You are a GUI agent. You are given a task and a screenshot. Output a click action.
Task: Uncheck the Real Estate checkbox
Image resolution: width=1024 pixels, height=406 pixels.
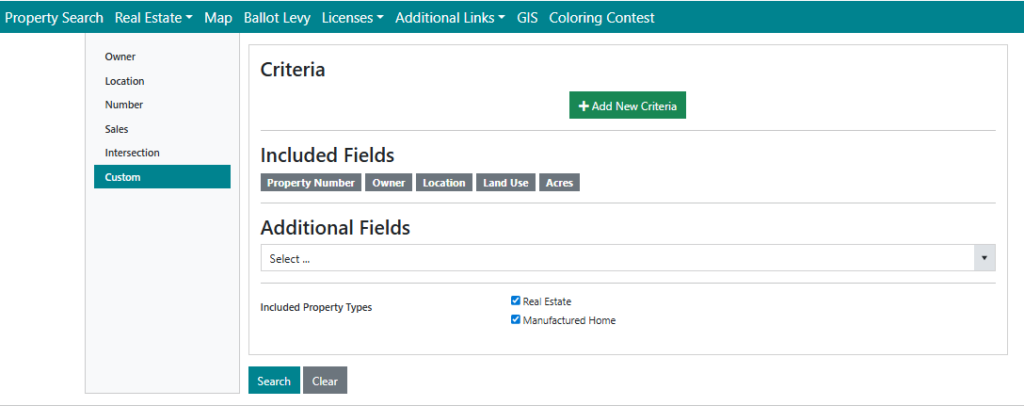516,301
